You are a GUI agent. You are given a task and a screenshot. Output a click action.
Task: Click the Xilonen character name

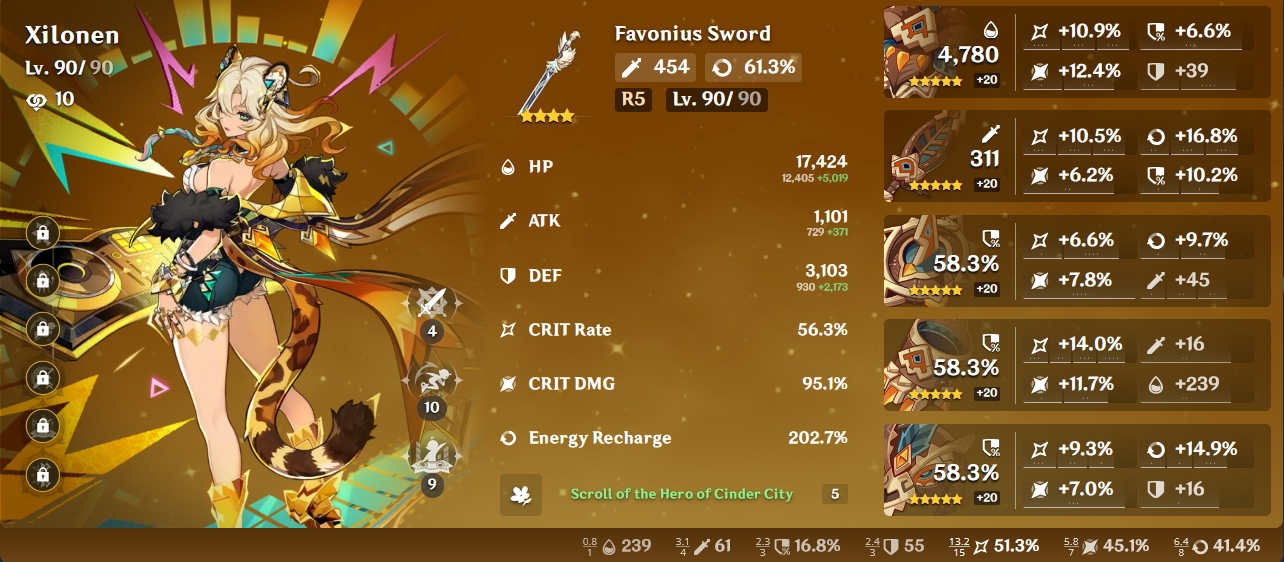[x=72, y=35]
